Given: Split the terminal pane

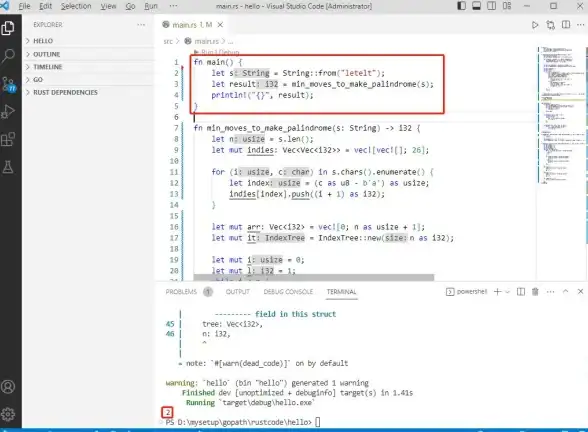Looking at the screenshot, I should [521, 292].
